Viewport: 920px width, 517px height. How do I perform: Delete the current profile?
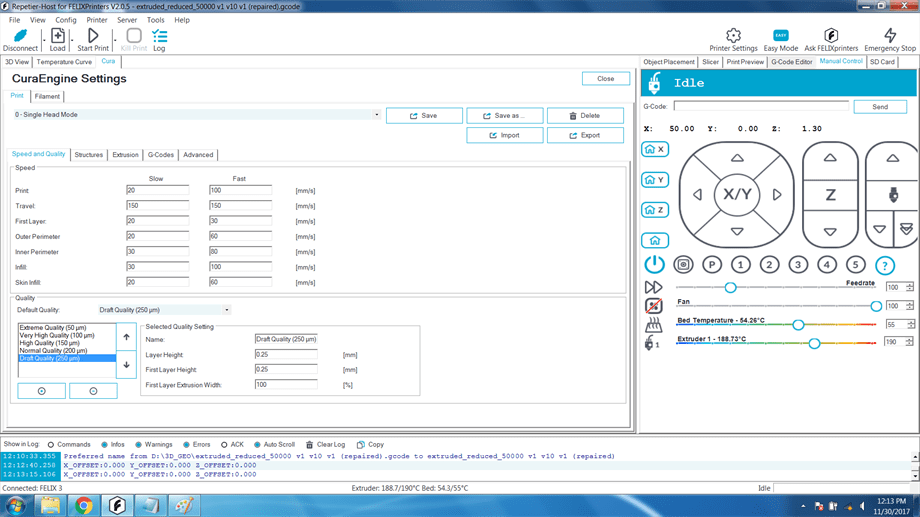585,116
